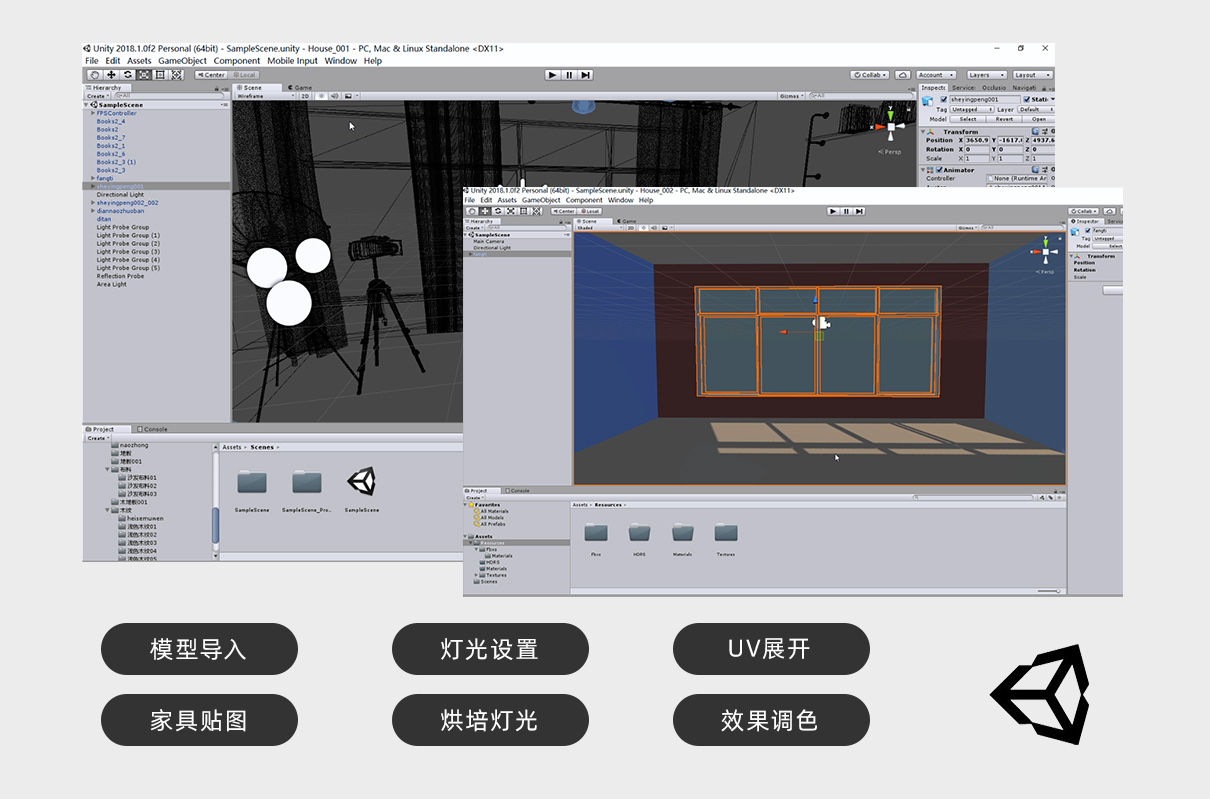1210x799 pixels.
Task: Open Untagged tag dropdown in House_001 Inspector
Action: (x=971, y=110)
